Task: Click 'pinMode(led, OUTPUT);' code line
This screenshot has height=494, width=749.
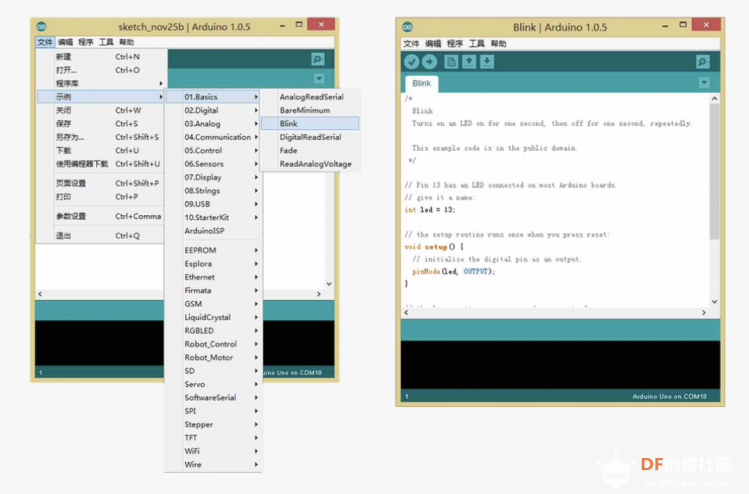Action: pyautogui.click(x=453, y=271)
